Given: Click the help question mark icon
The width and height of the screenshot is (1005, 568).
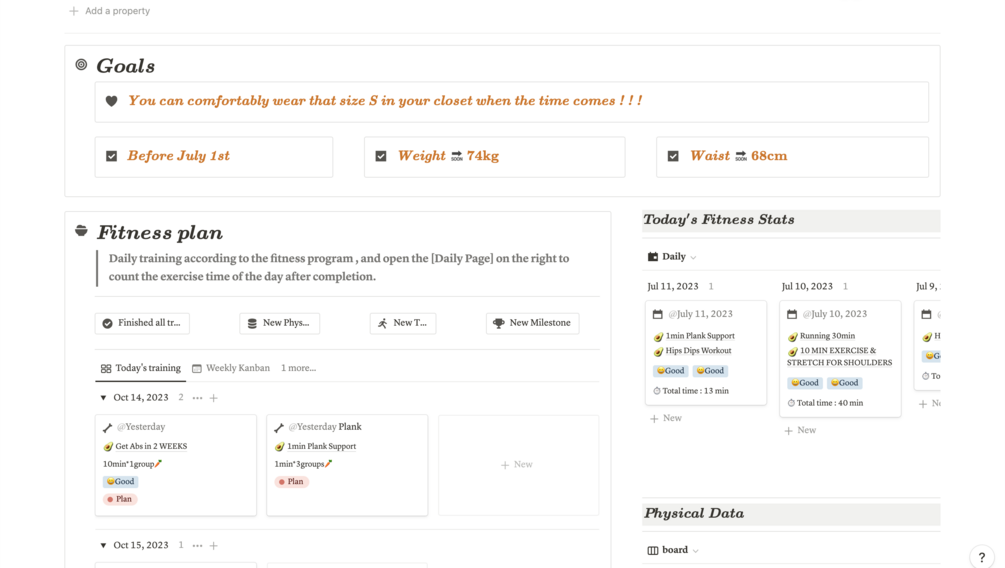Looking at the screenshot, I should pyautogui.click(x=982, y=557).
